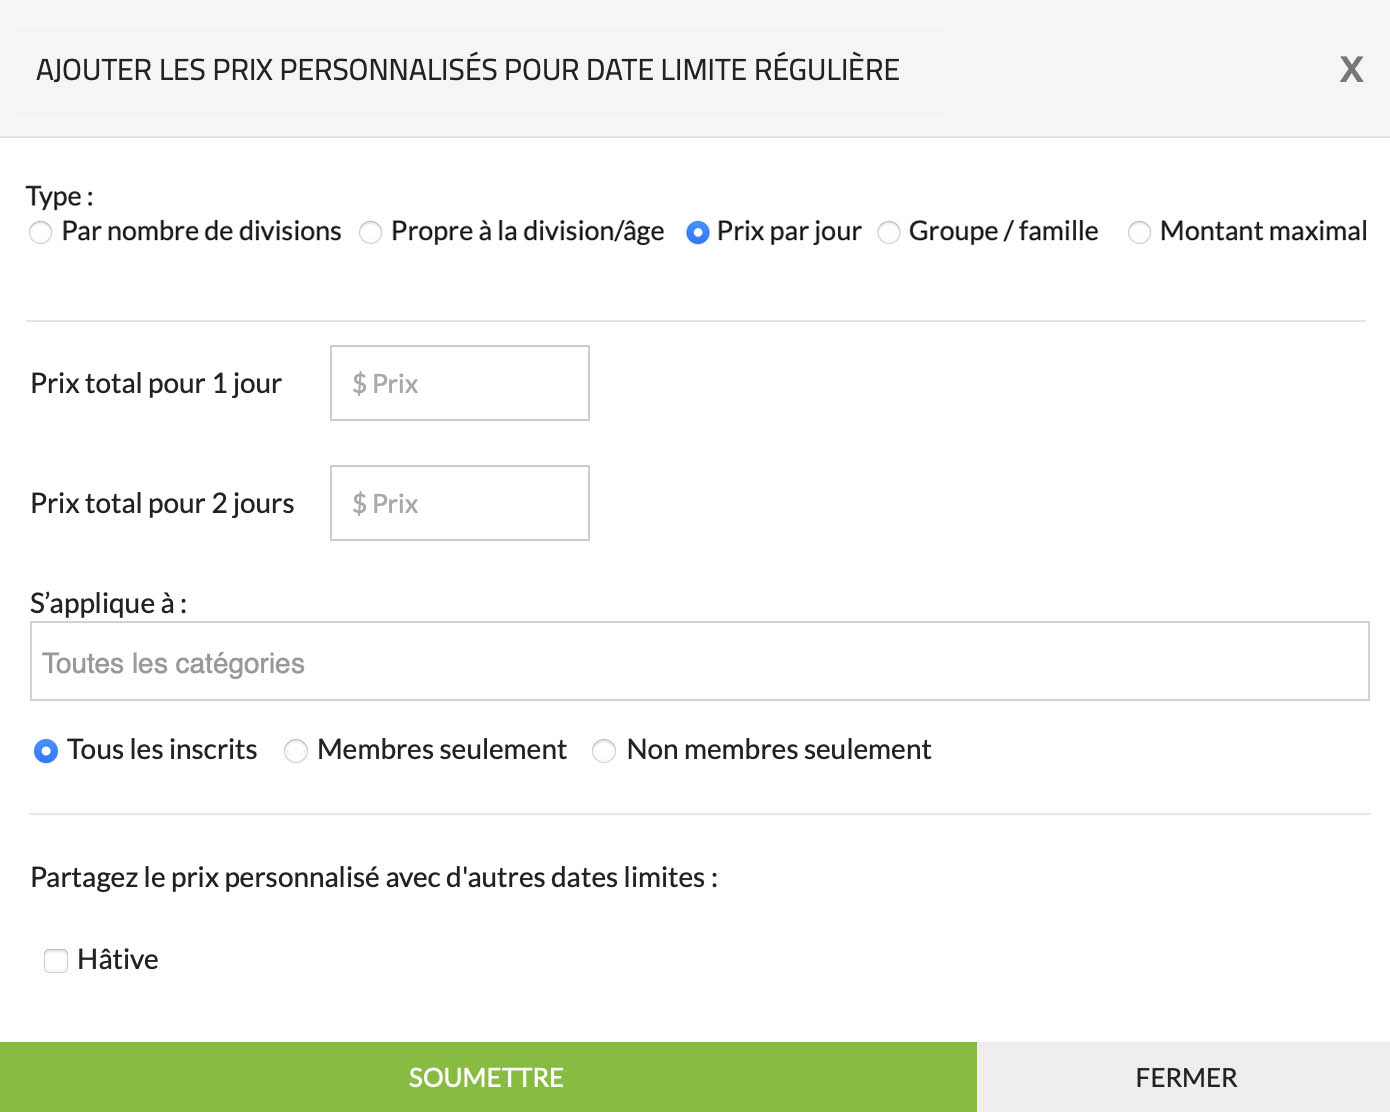
Task: Focus the price field for 2 jours
Action: pos(459,503)
